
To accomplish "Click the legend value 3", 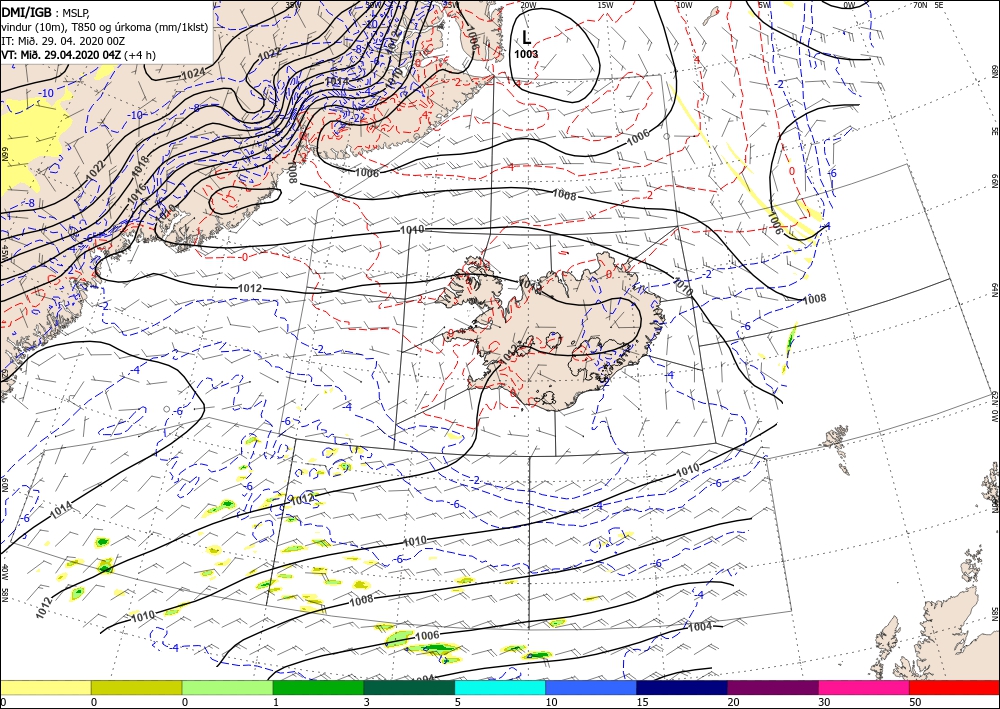I will click(367, 703).
